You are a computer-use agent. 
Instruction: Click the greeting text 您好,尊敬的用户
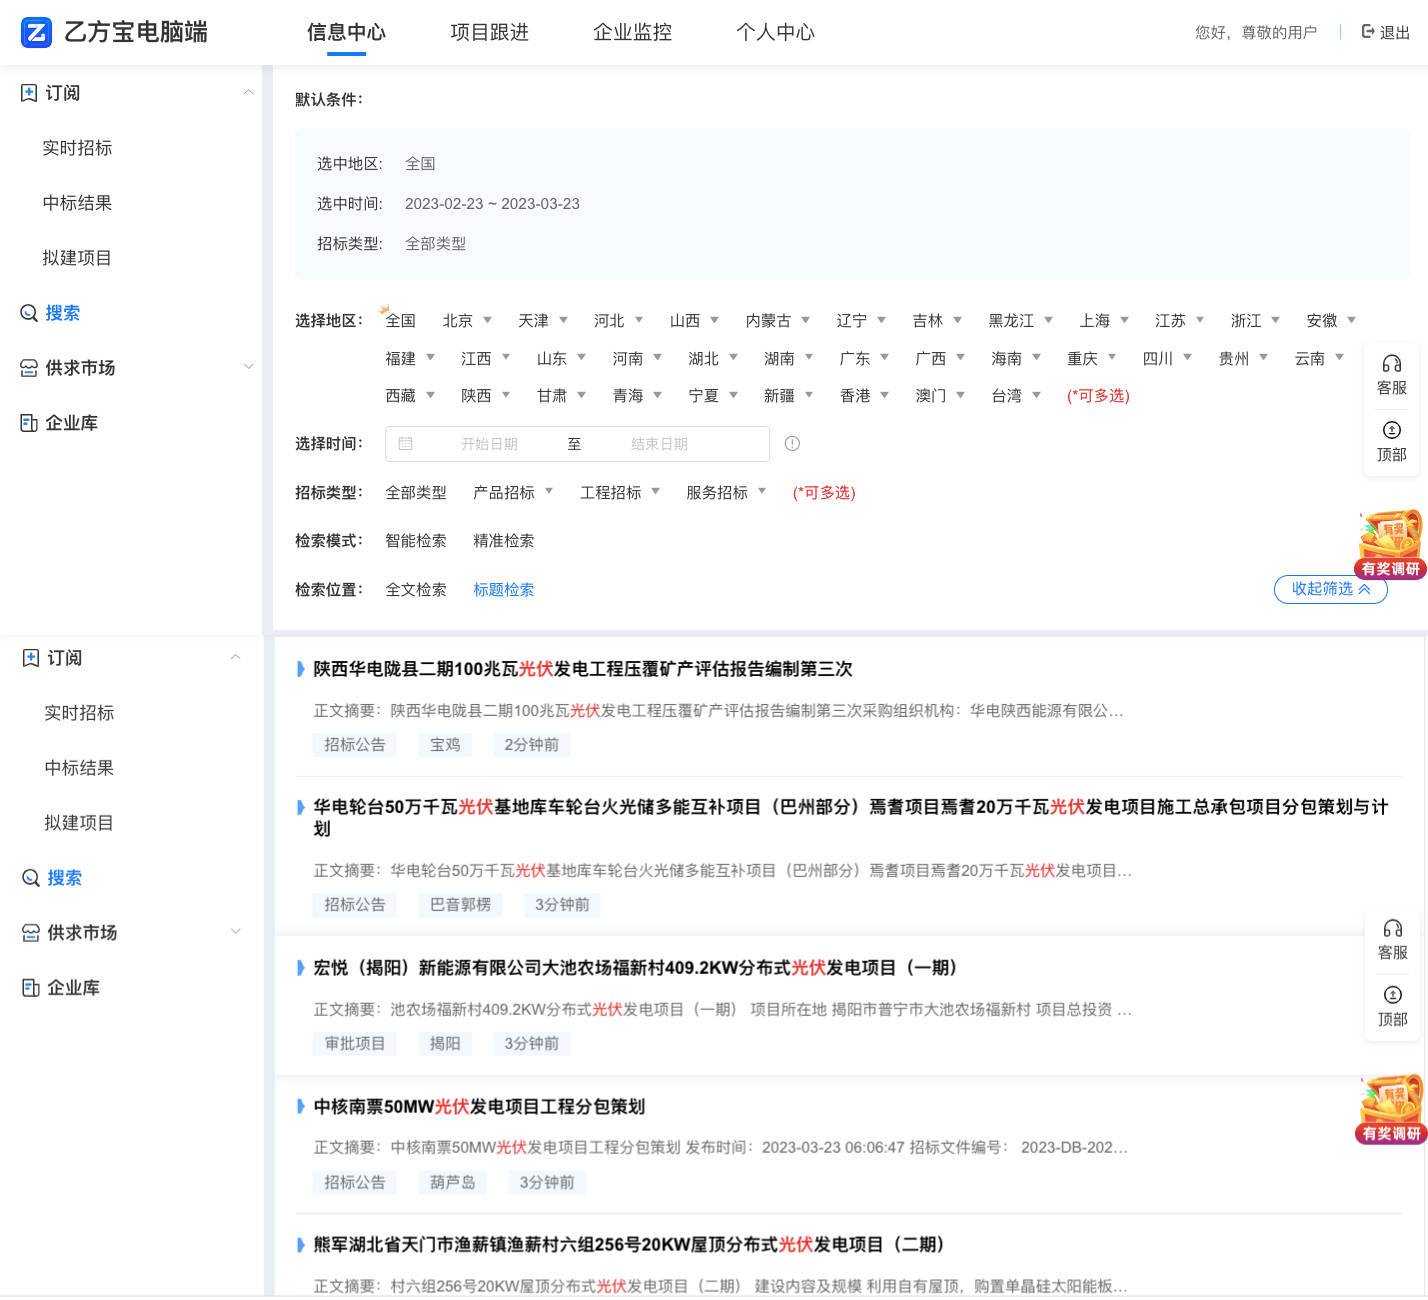tap(1256, 33)
